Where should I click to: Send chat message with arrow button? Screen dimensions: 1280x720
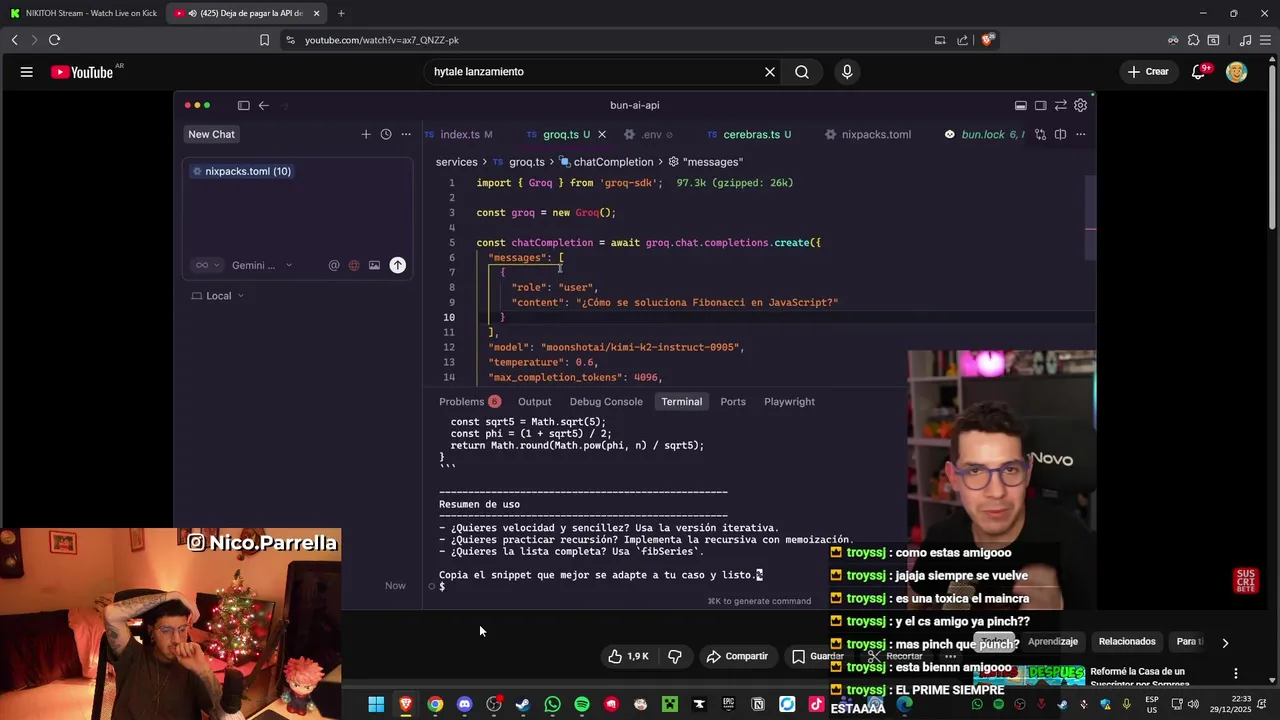point(398,265)
